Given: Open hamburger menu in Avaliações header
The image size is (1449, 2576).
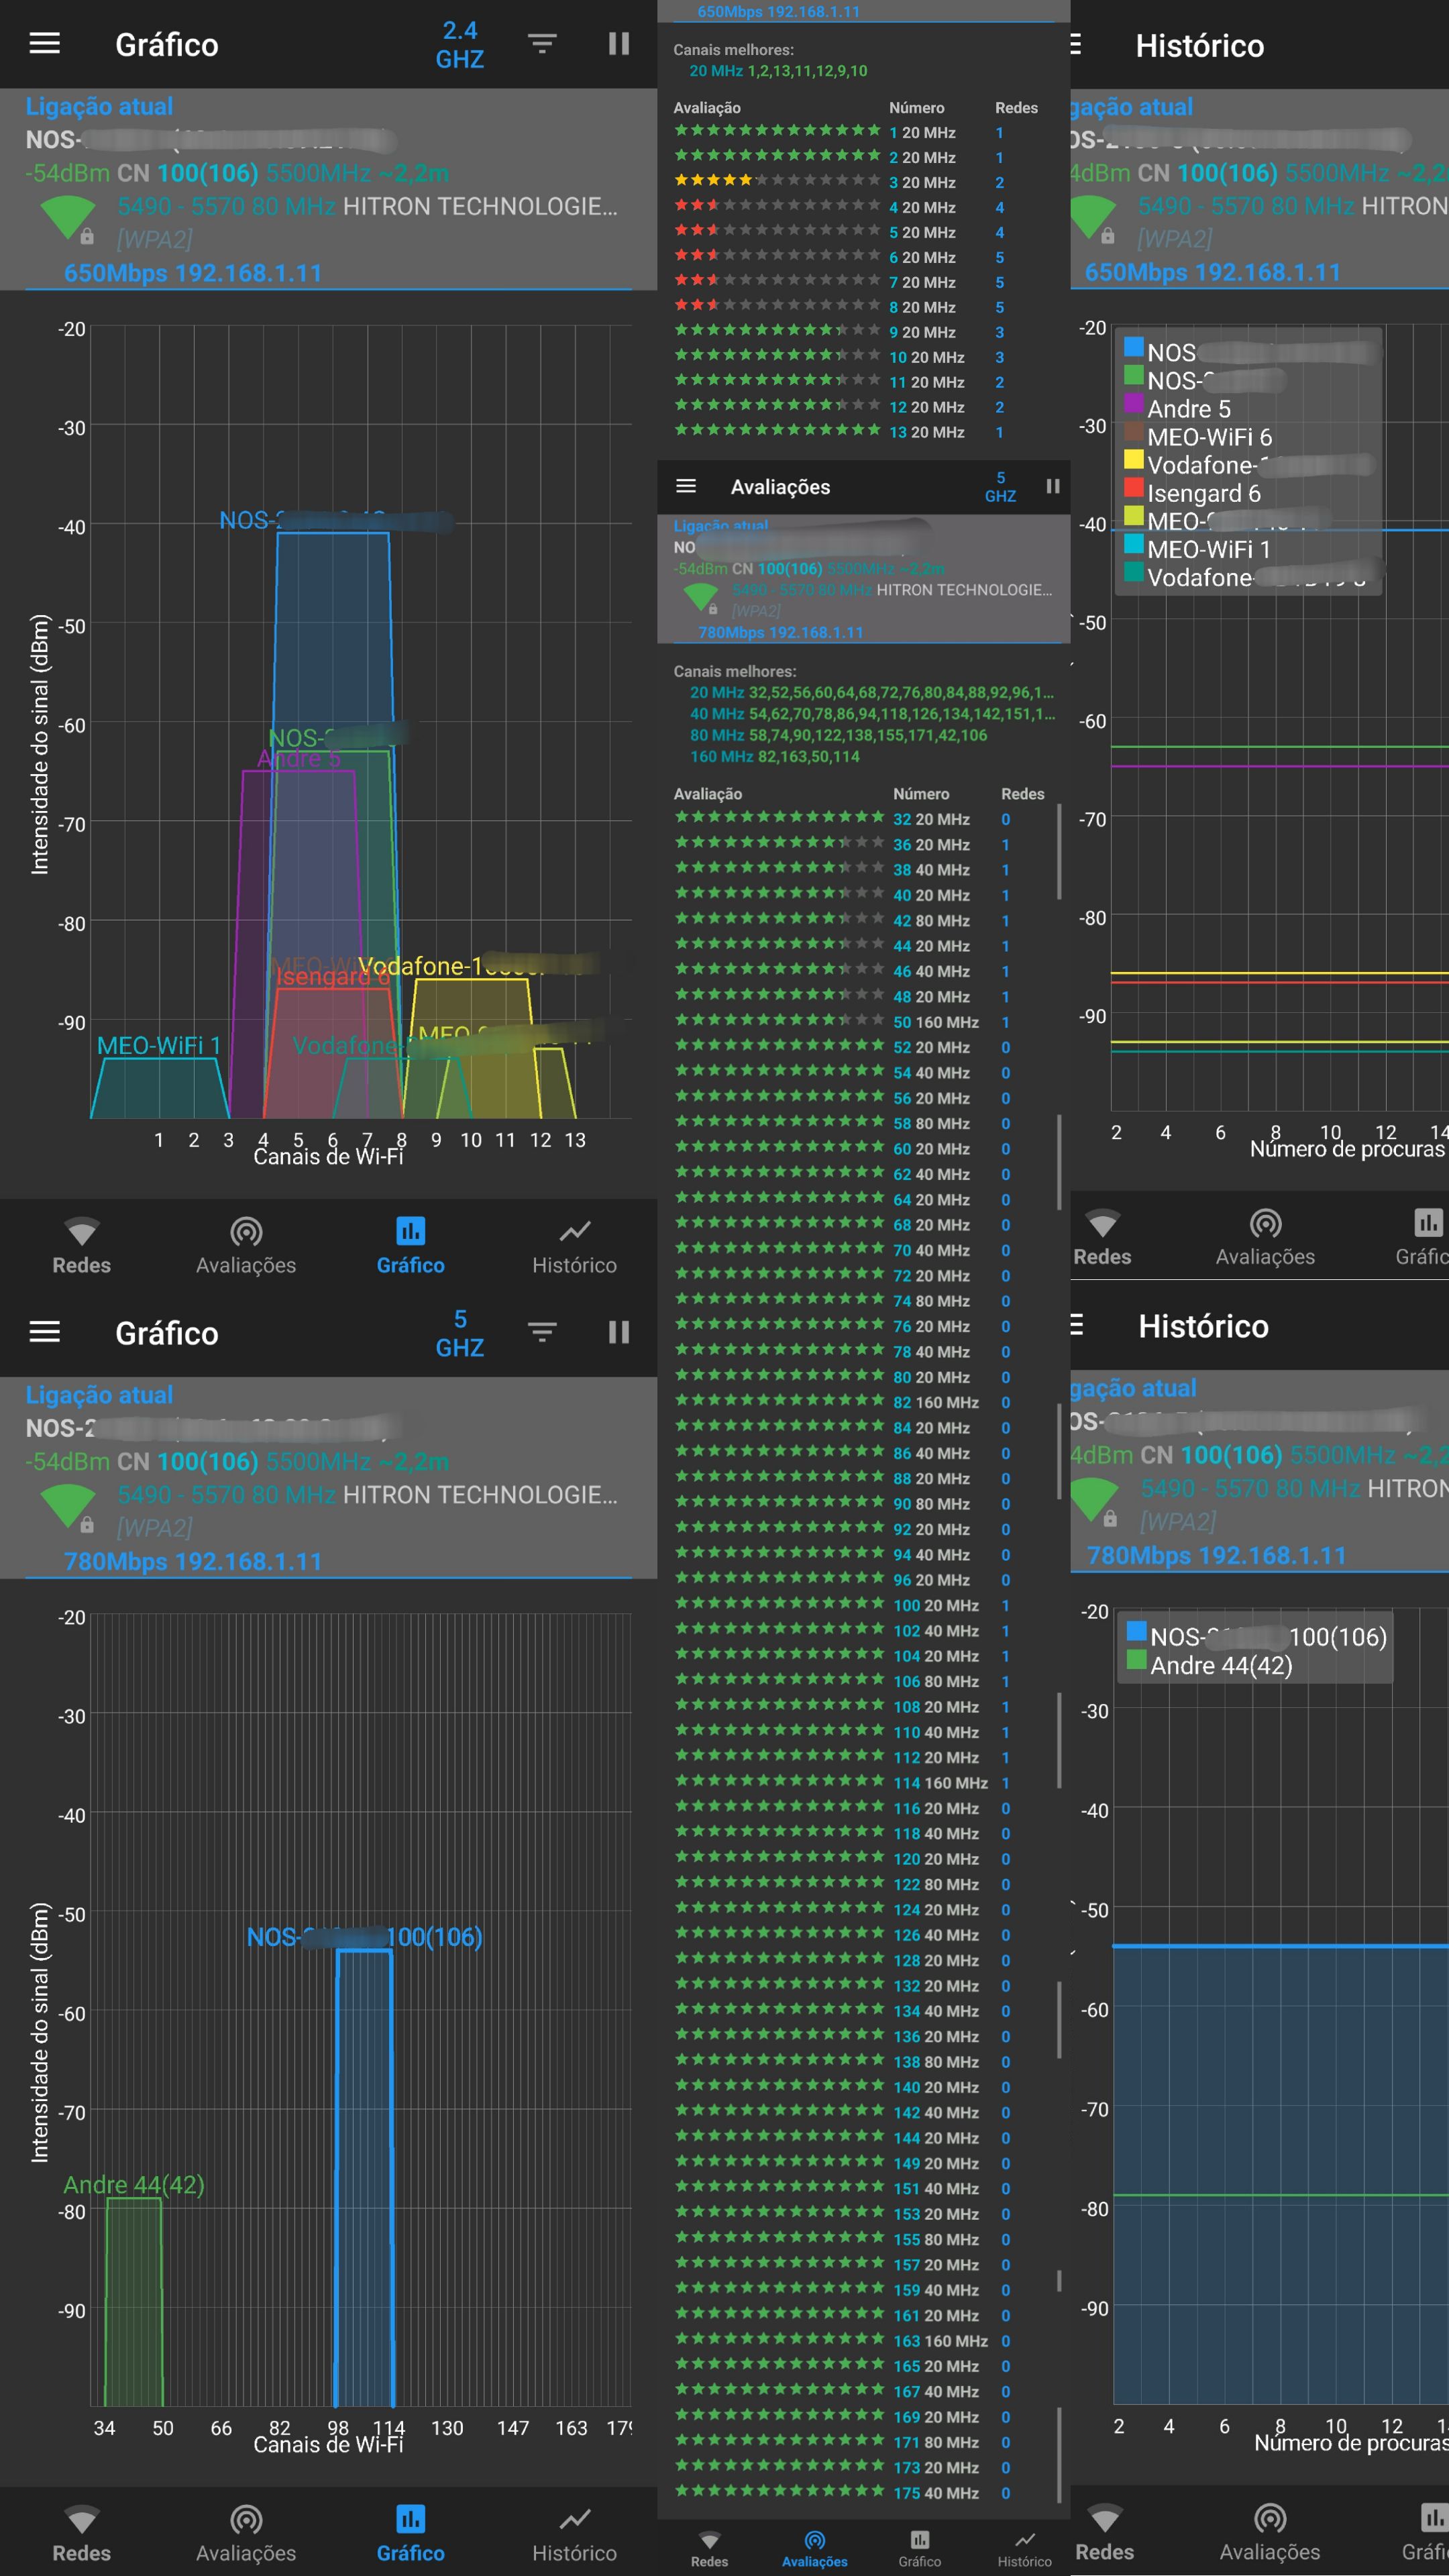Looking at the screenshot, I should pos(686,486).
